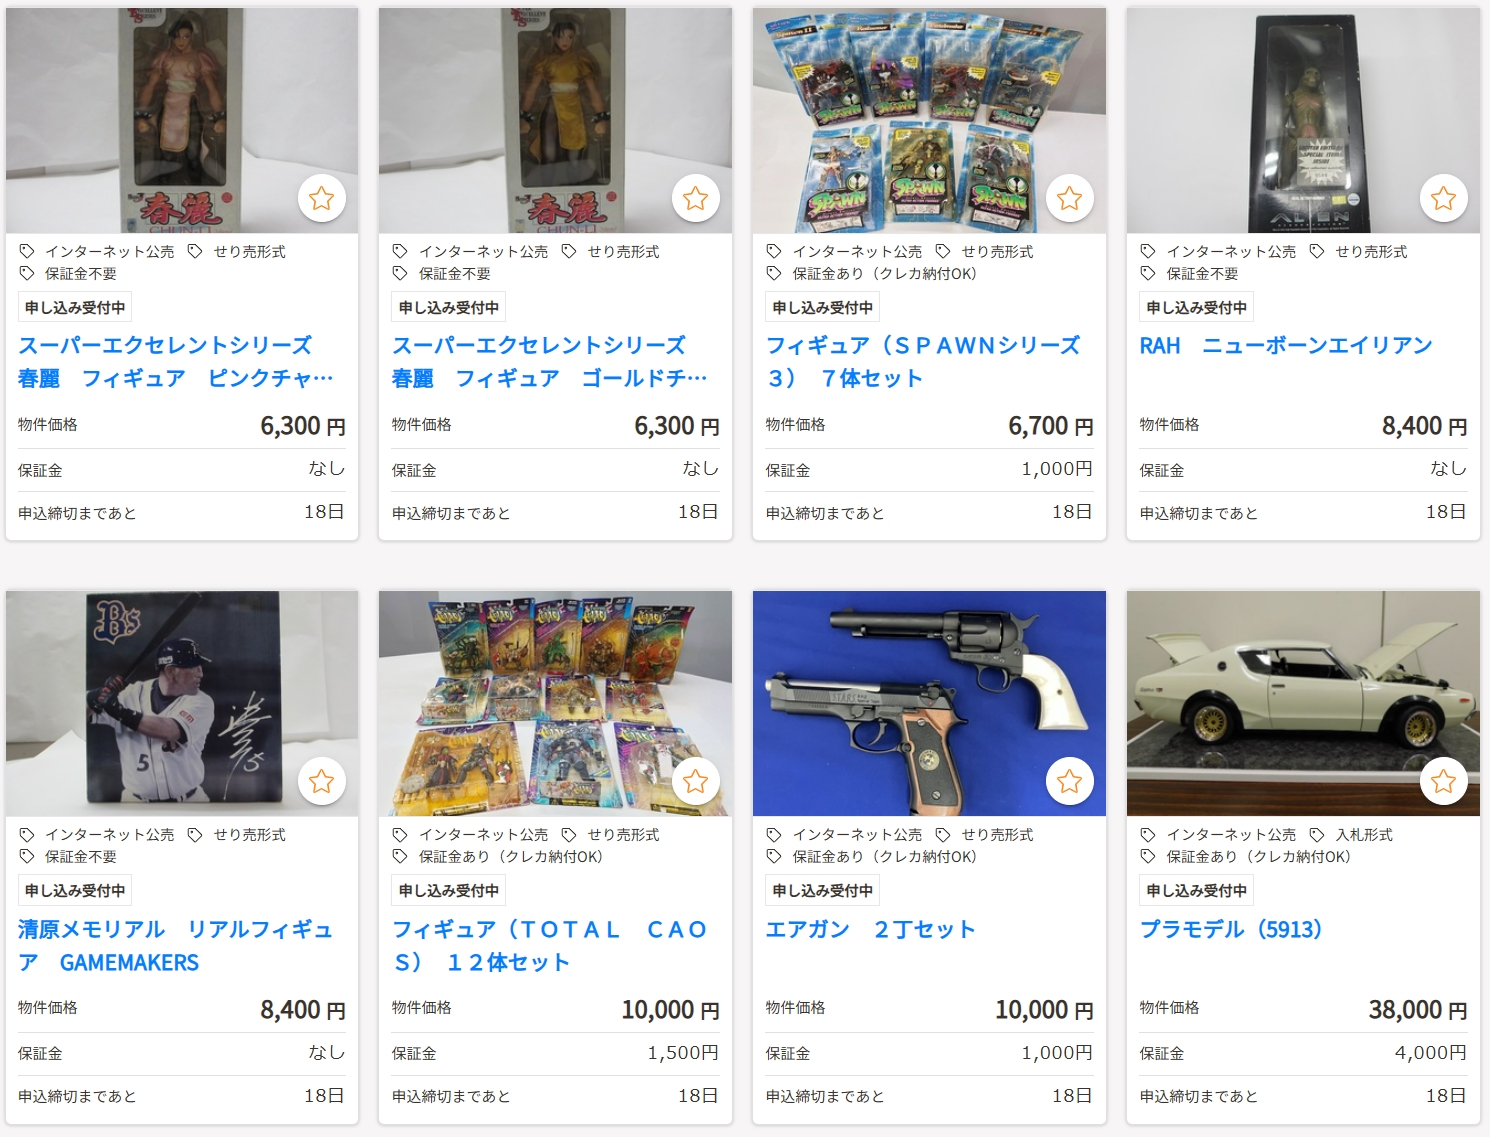The width and height of the screenshot is (1490, 1137).
Task: Favorite the TOTAL CHAOS 12-figure set
Action: coord(695,781)
